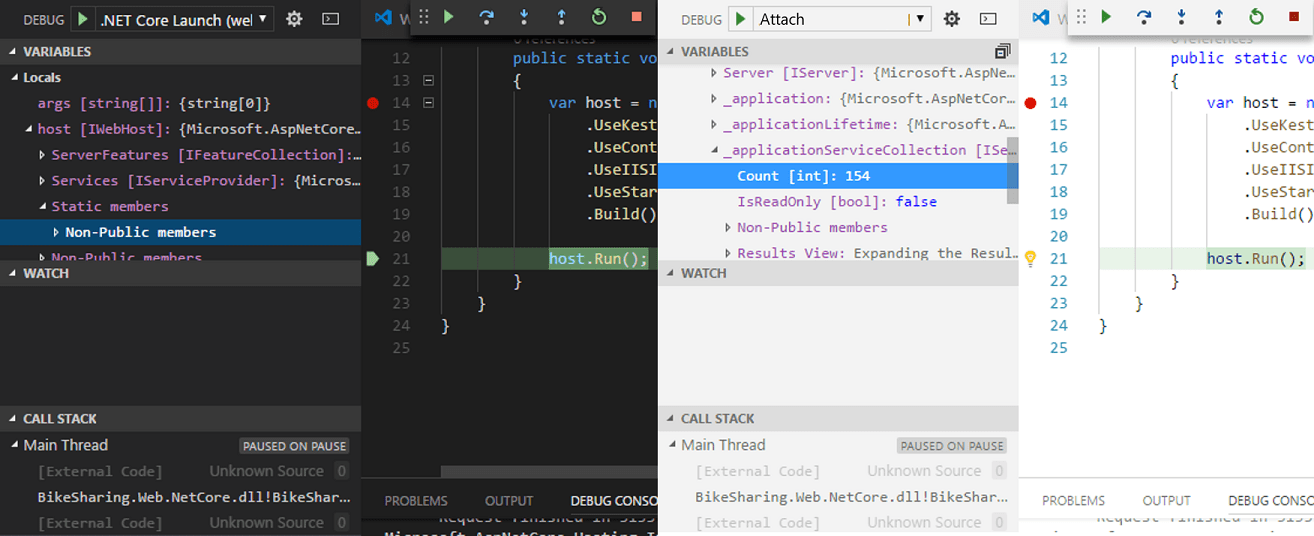Expand the dark theme WATCH section

tap(180, 273)
